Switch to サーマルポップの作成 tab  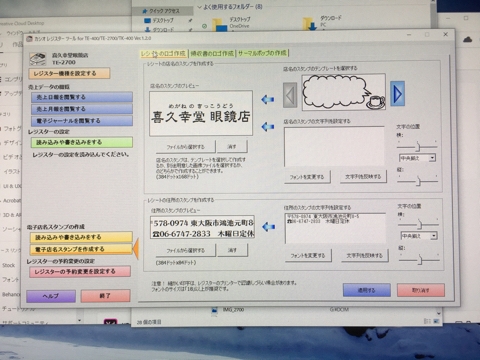262,53
